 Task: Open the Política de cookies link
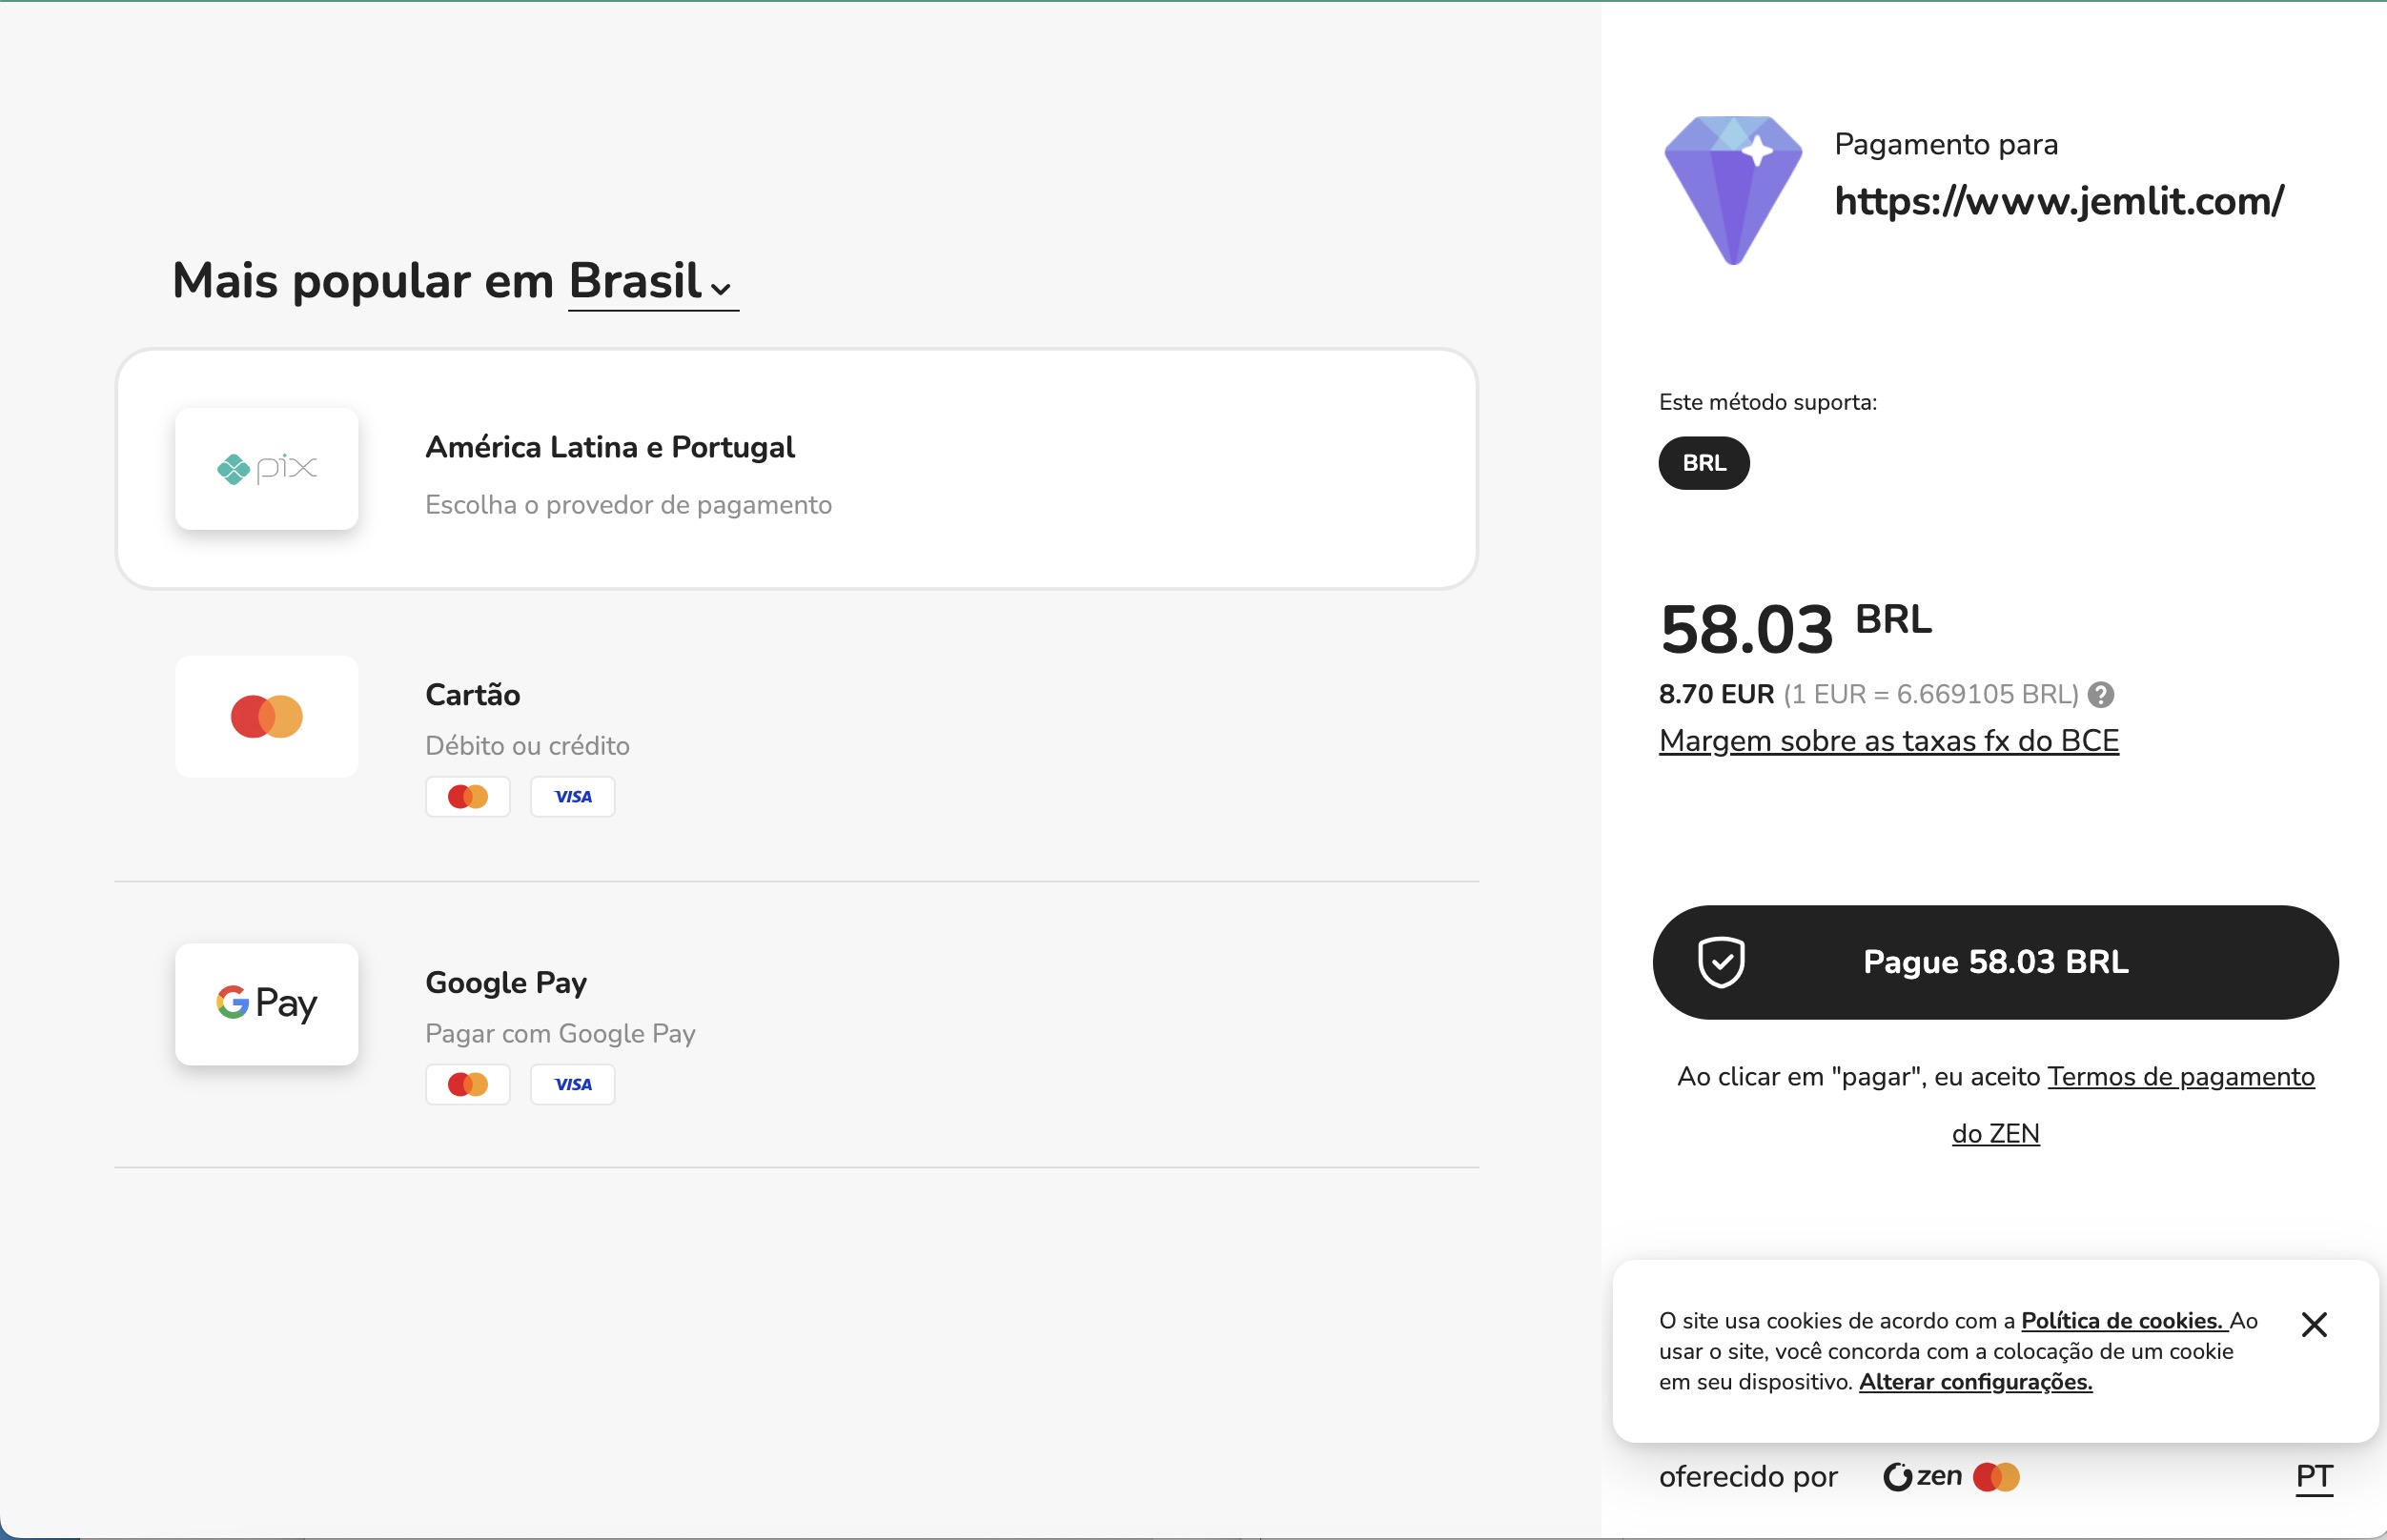(x=2122, y=1320)
